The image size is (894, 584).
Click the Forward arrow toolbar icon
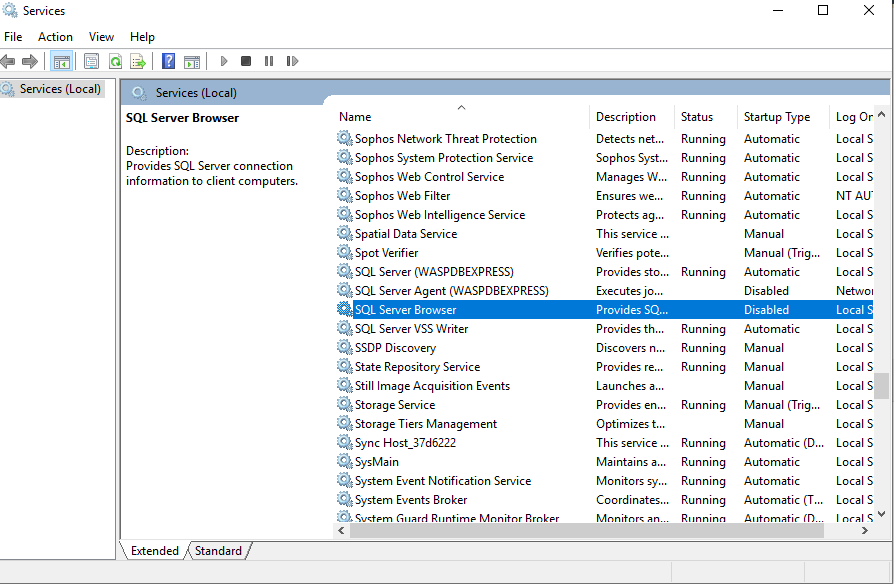[x=30, y=61]
